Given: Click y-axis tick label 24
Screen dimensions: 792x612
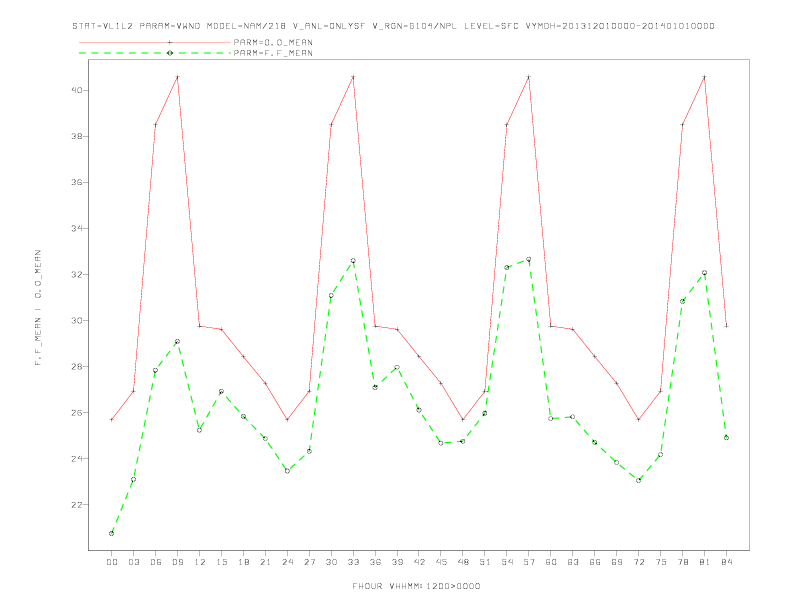Looking at the screenshot, I should click(77, 458).
